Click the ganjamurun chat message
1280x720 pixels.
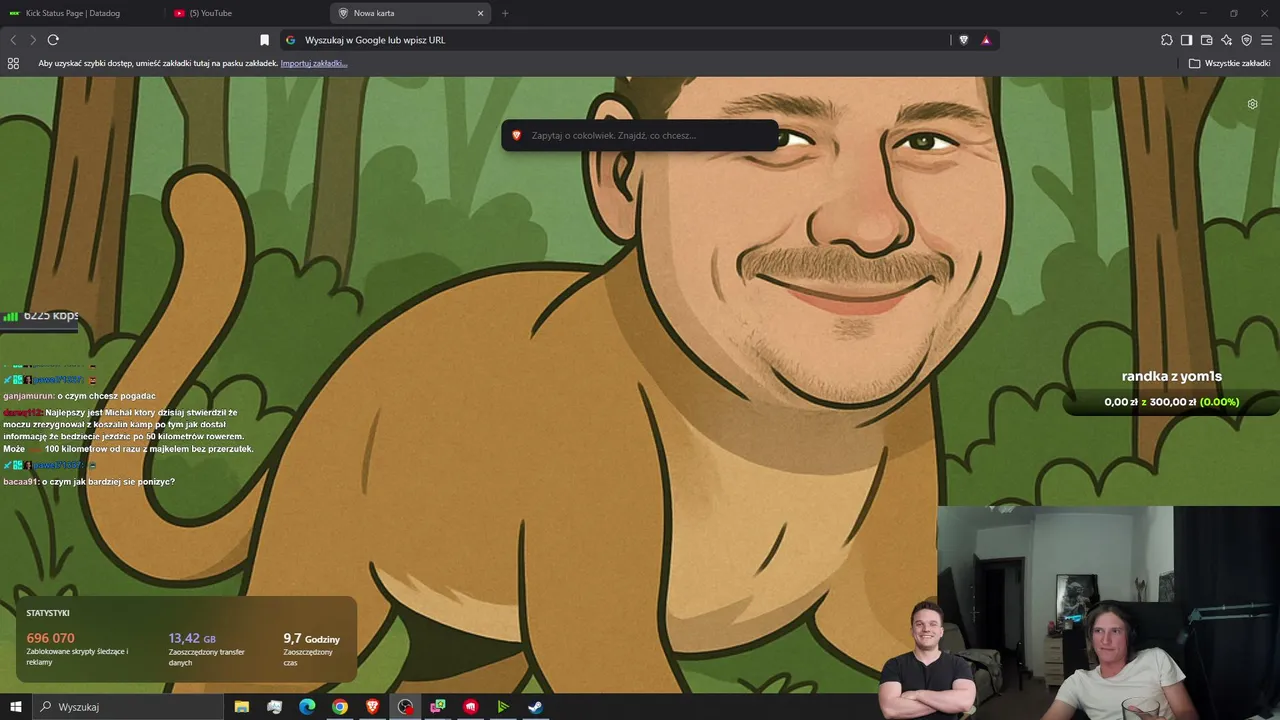(x=79, y=396)
